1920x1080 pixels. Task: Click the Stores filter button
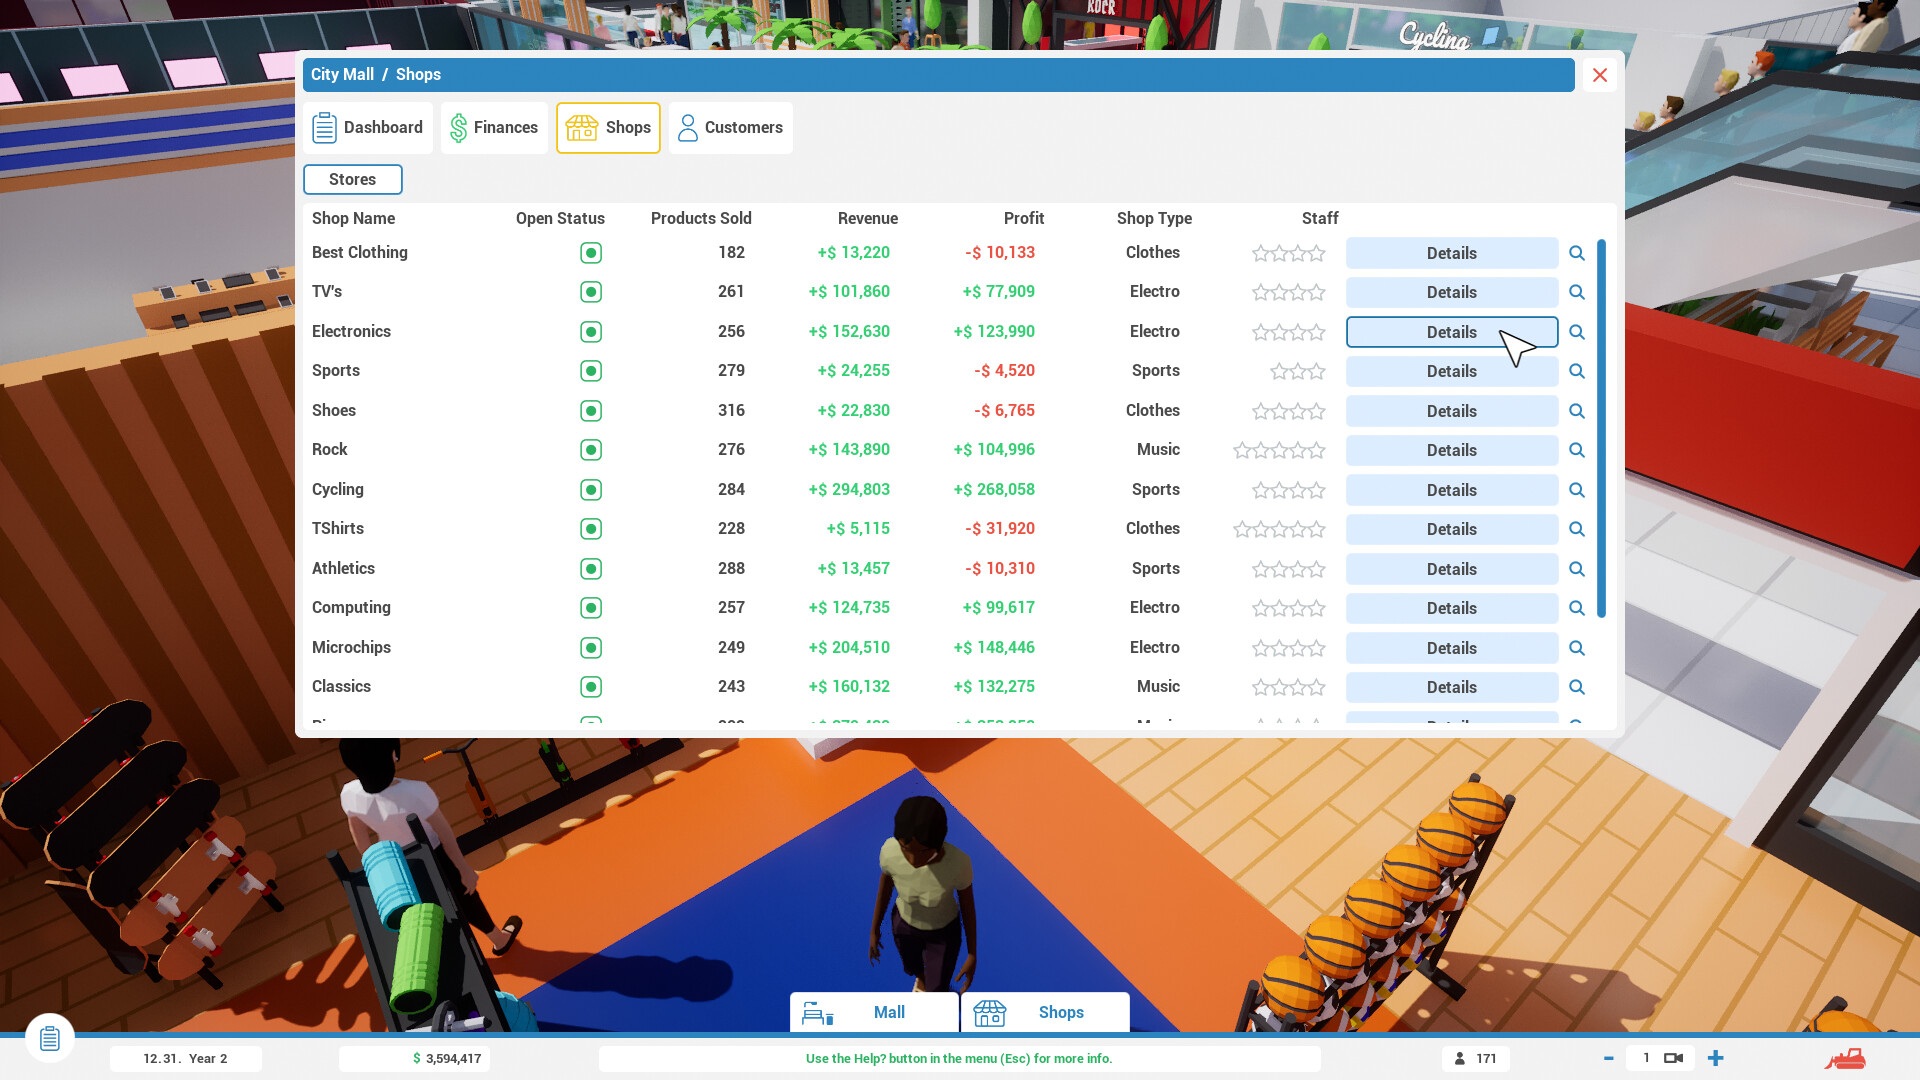pos(353,180)
